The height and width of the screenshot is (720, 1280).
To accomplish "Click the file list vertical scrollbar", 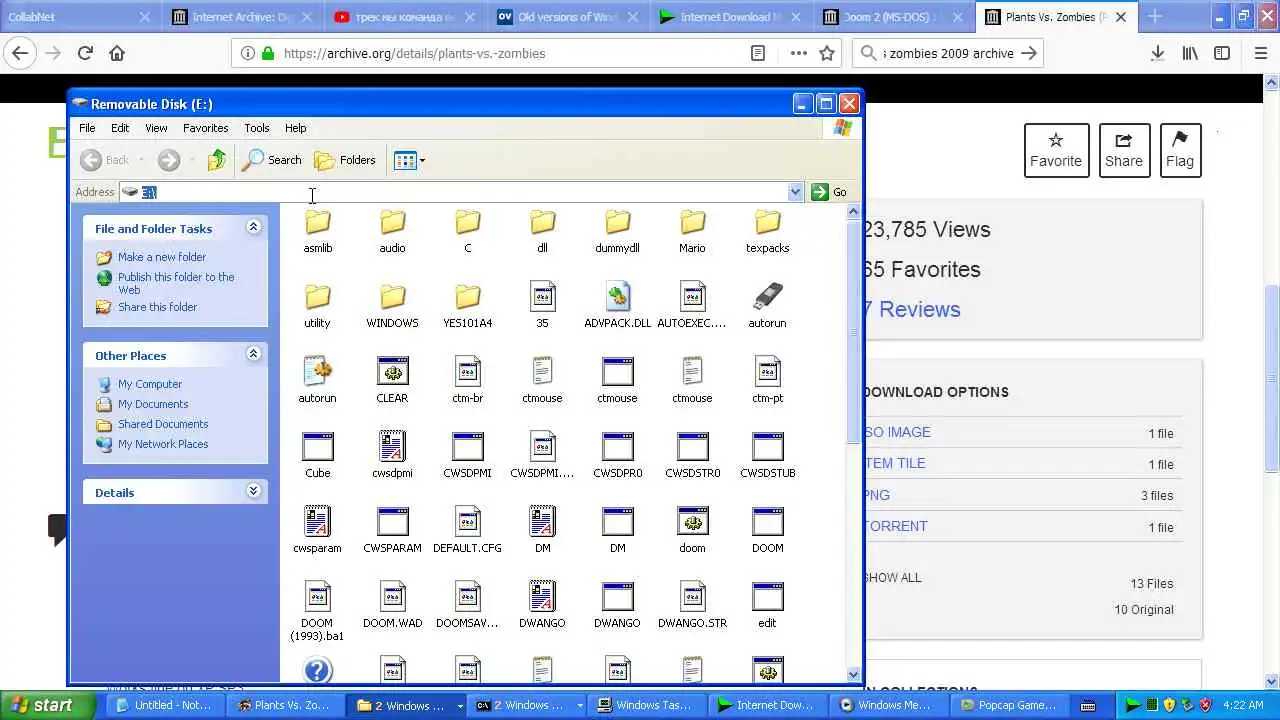I will tap(854, 442).
